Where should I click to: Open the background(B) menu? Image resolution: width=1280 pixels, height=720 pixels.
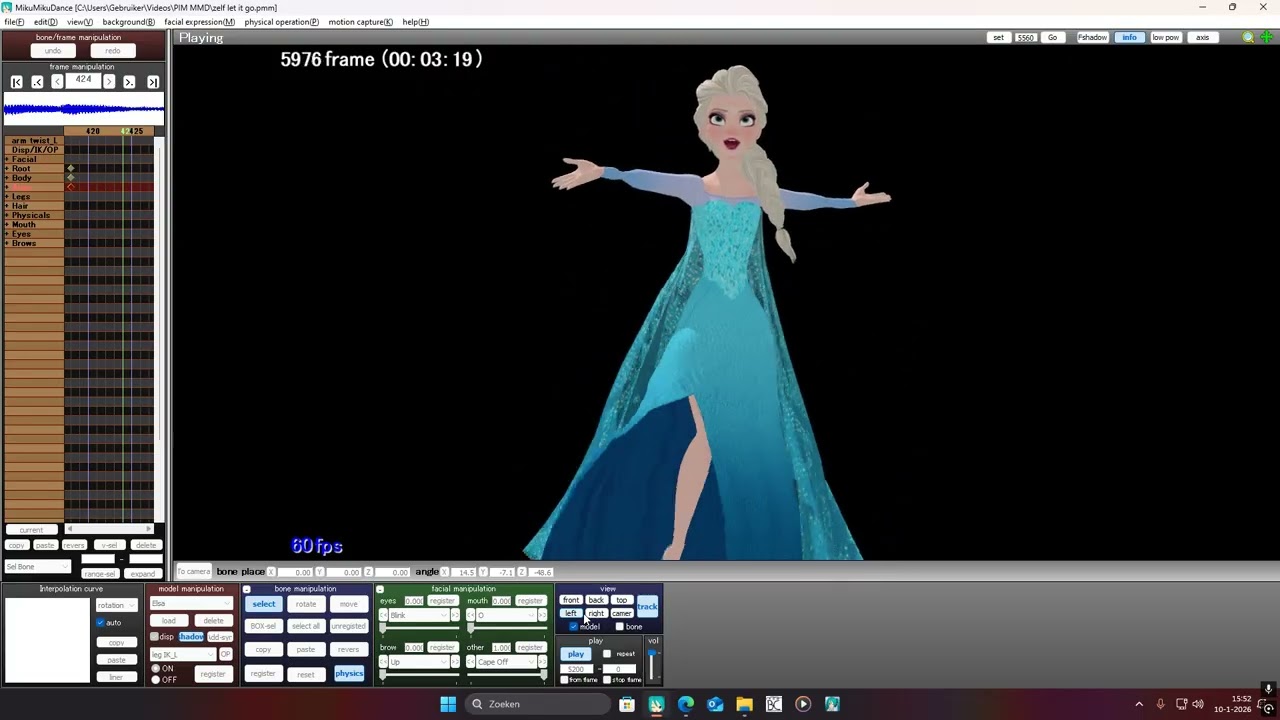coord(128,22)
